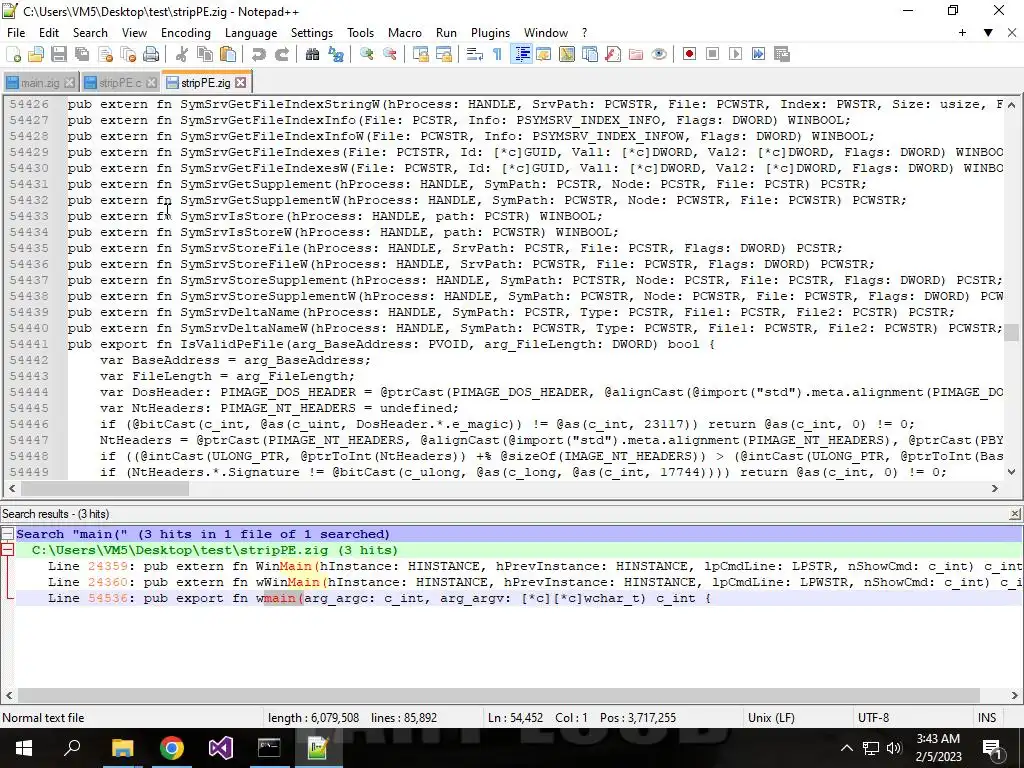Click the plus button beside the menu bar
Screen dimensions: 1024x768
click(x=963, y=33)
